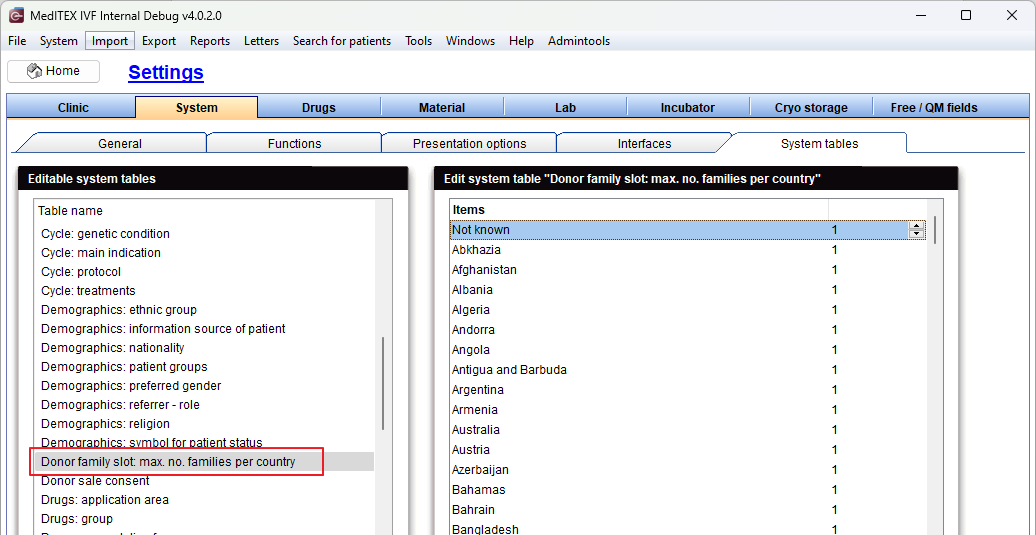Select the Antigua and Barbuda row

[687, 370]
